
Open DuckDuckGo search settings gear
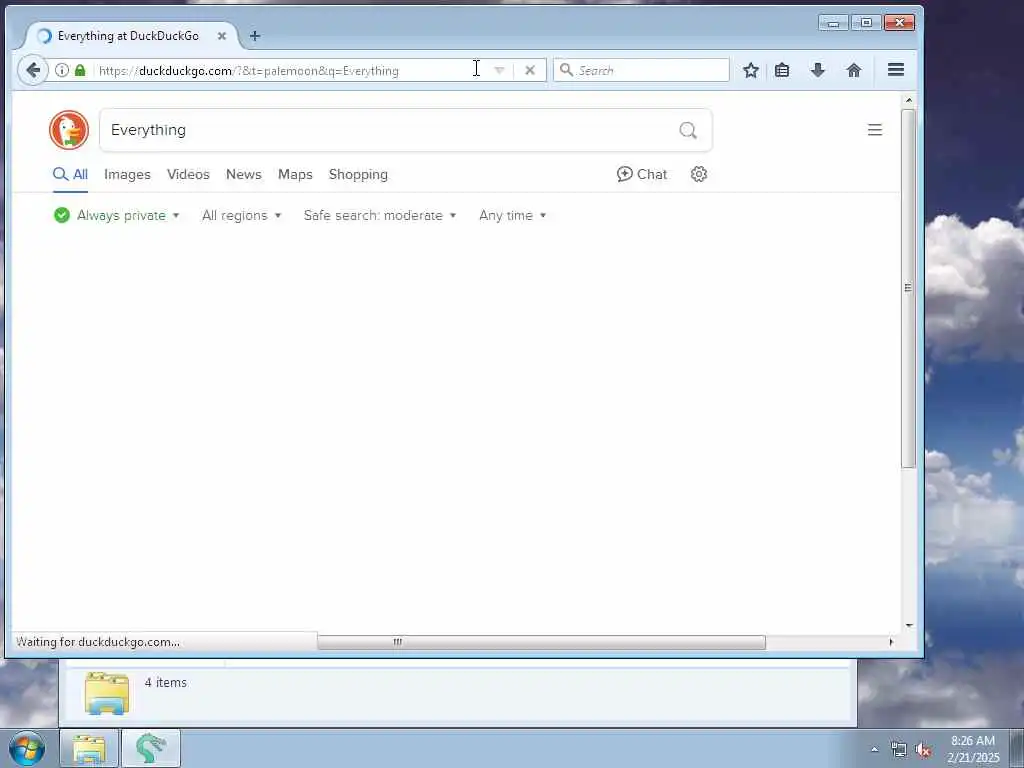coord(699,174)
